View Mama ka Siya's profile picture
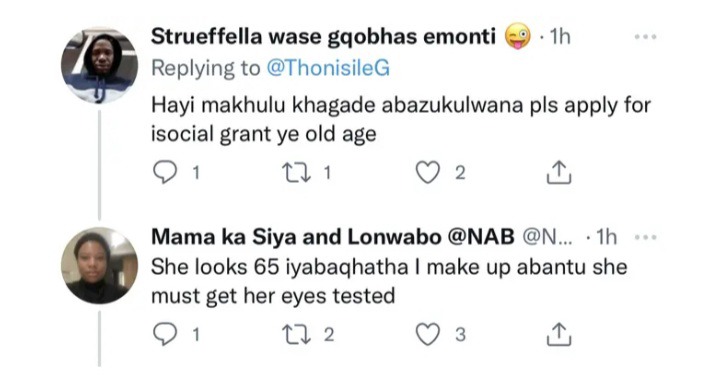Image resolution: width=720 pixels, height=379 pixels. pyautogui.click(x=100, y=266)
